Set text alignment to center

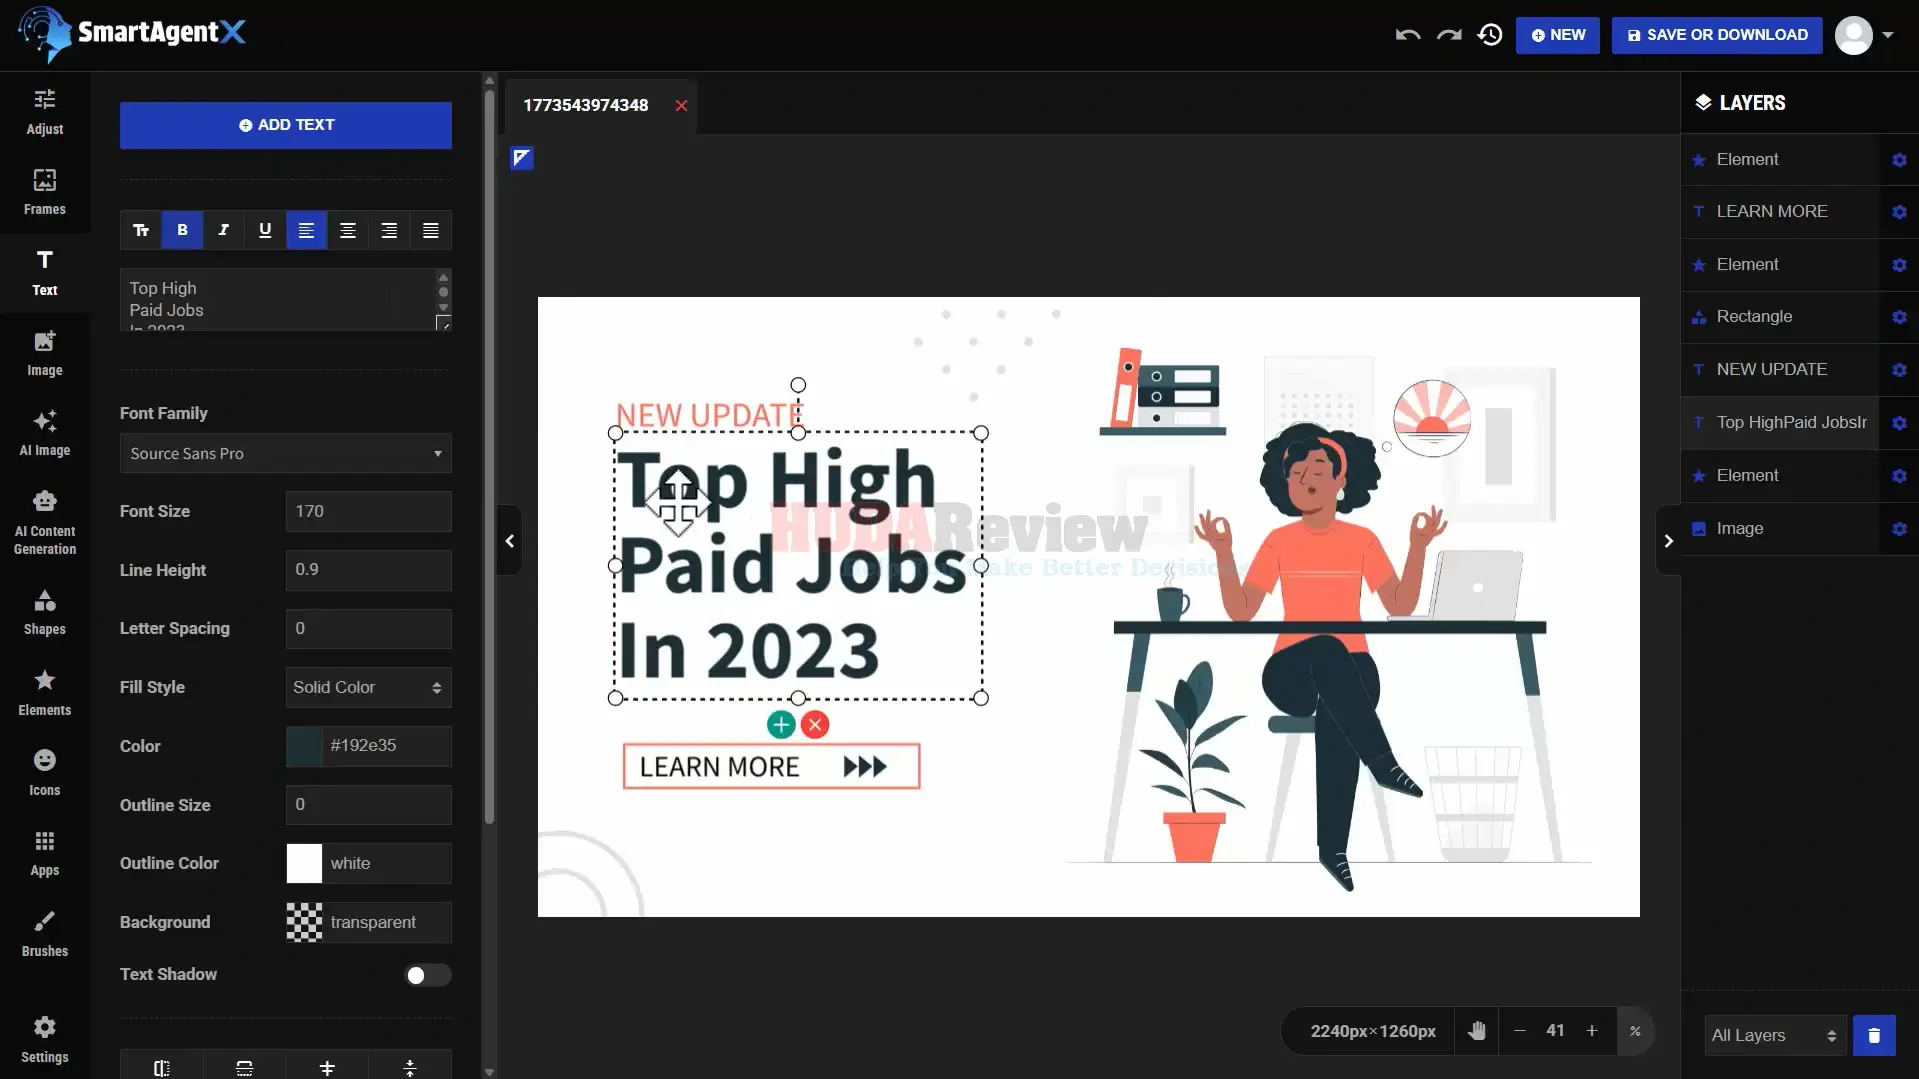348,230
